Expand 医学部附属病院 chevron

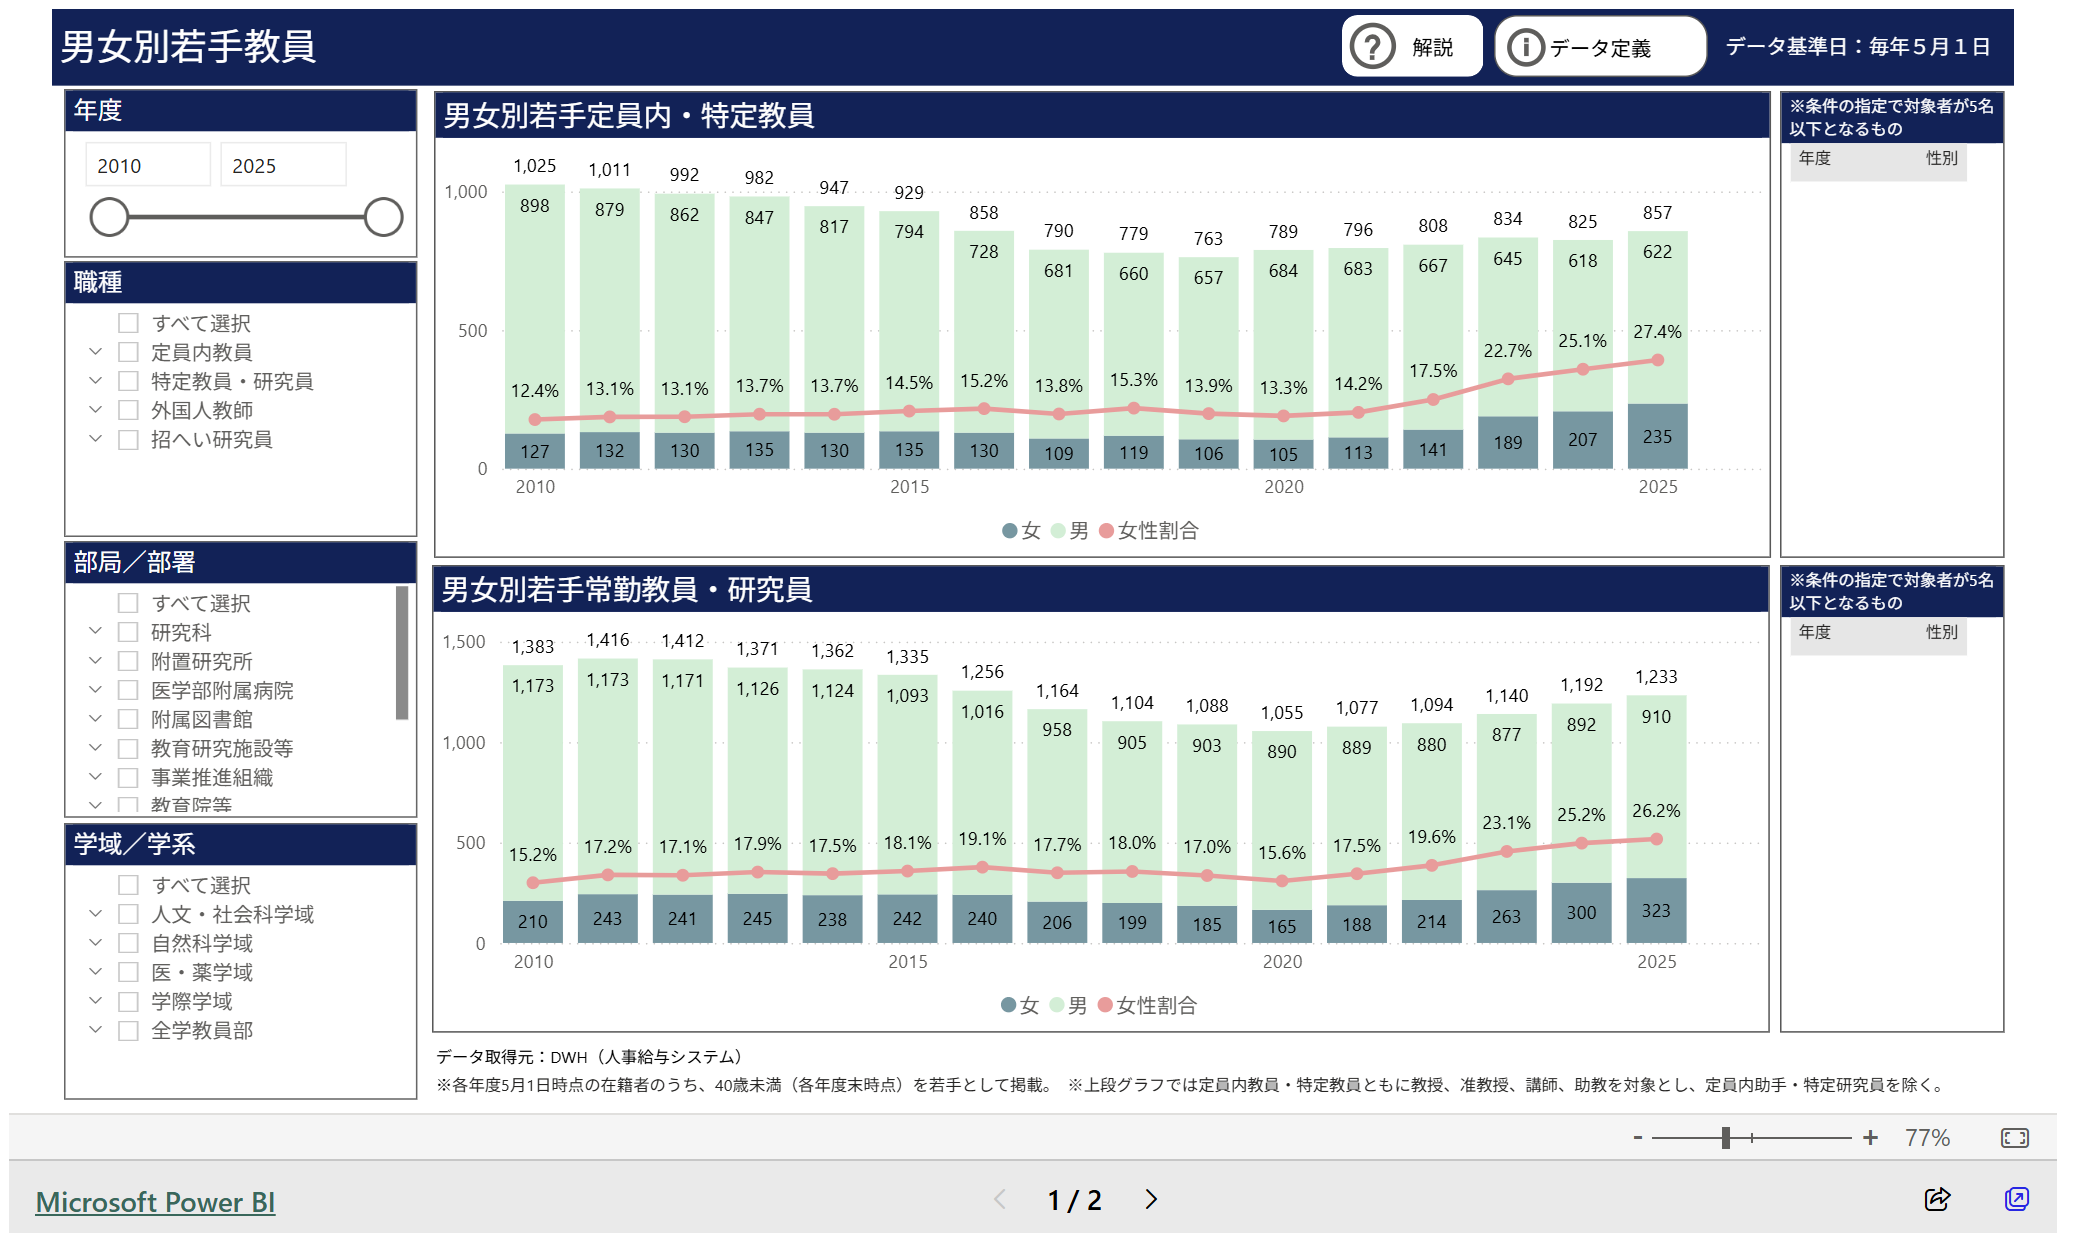tap(95, 690)
